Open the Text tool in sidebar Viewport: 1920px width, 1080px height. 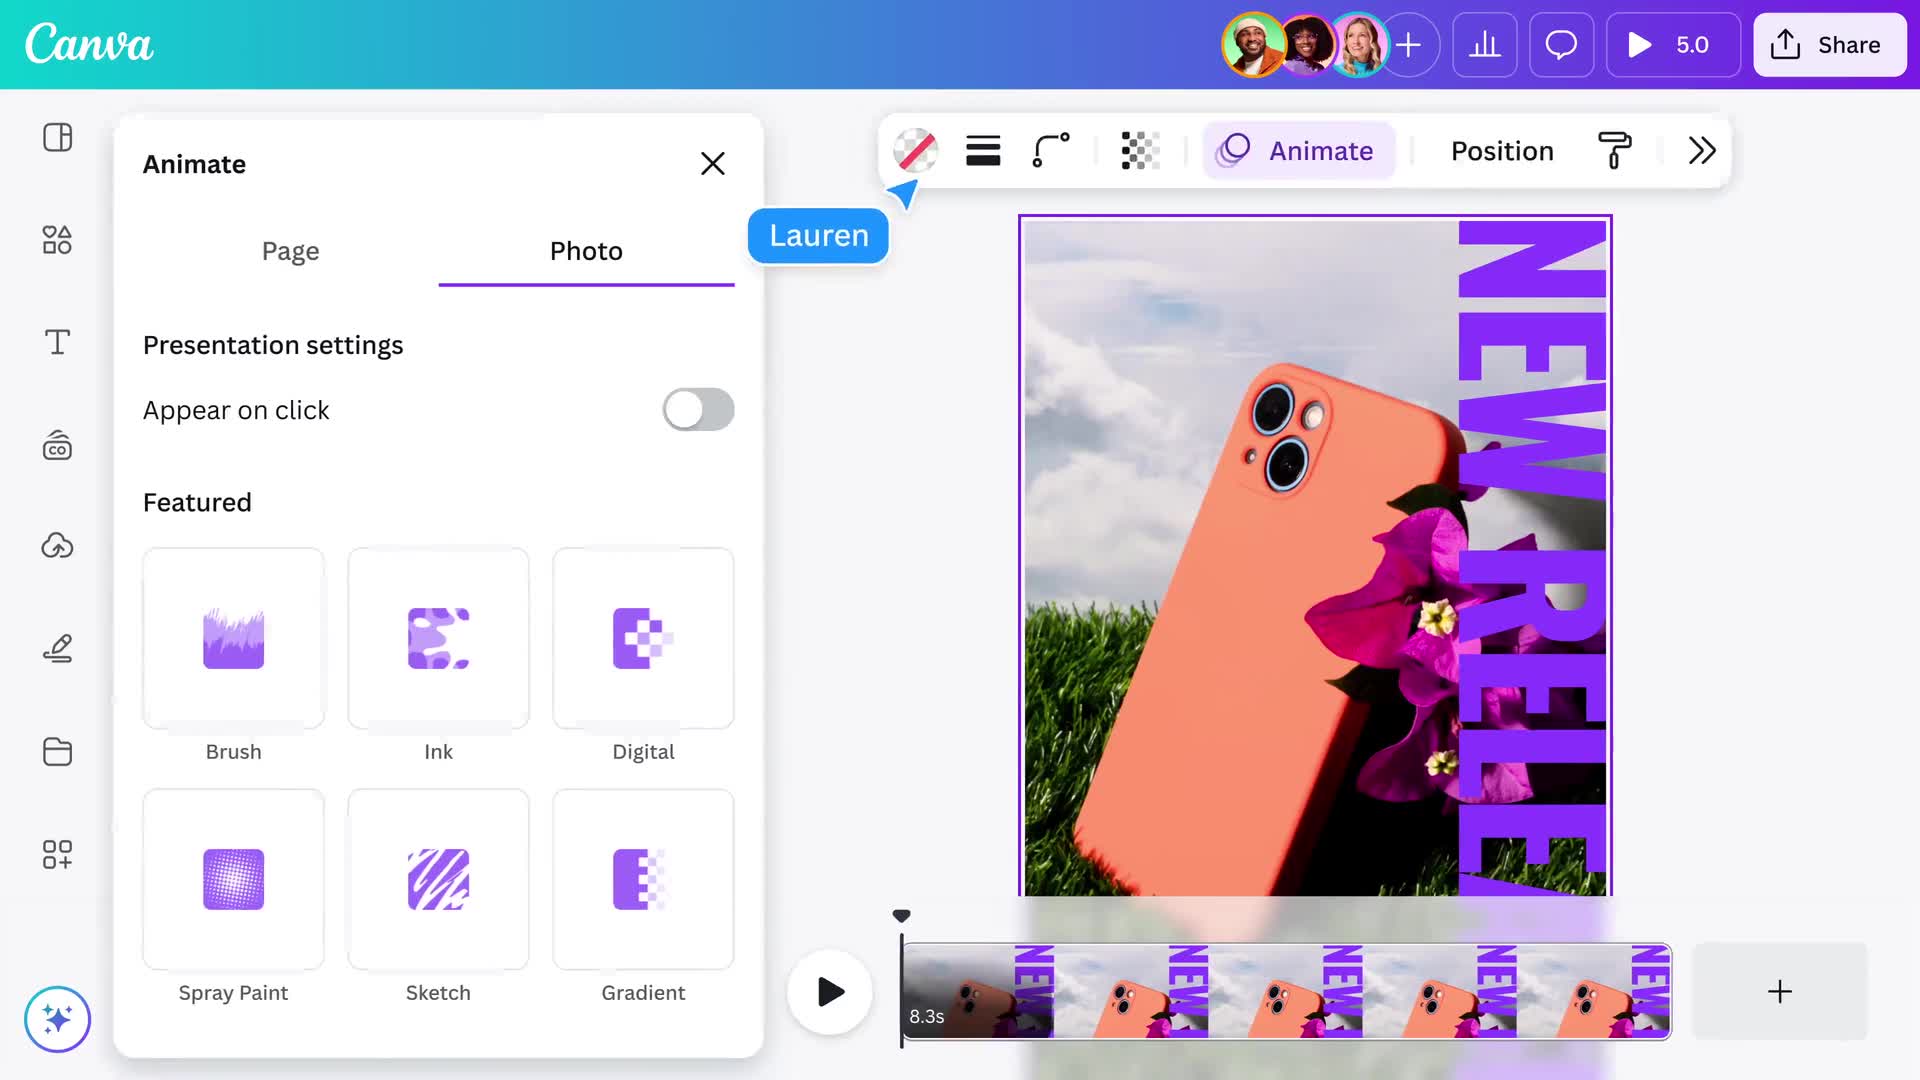[57, 342]
